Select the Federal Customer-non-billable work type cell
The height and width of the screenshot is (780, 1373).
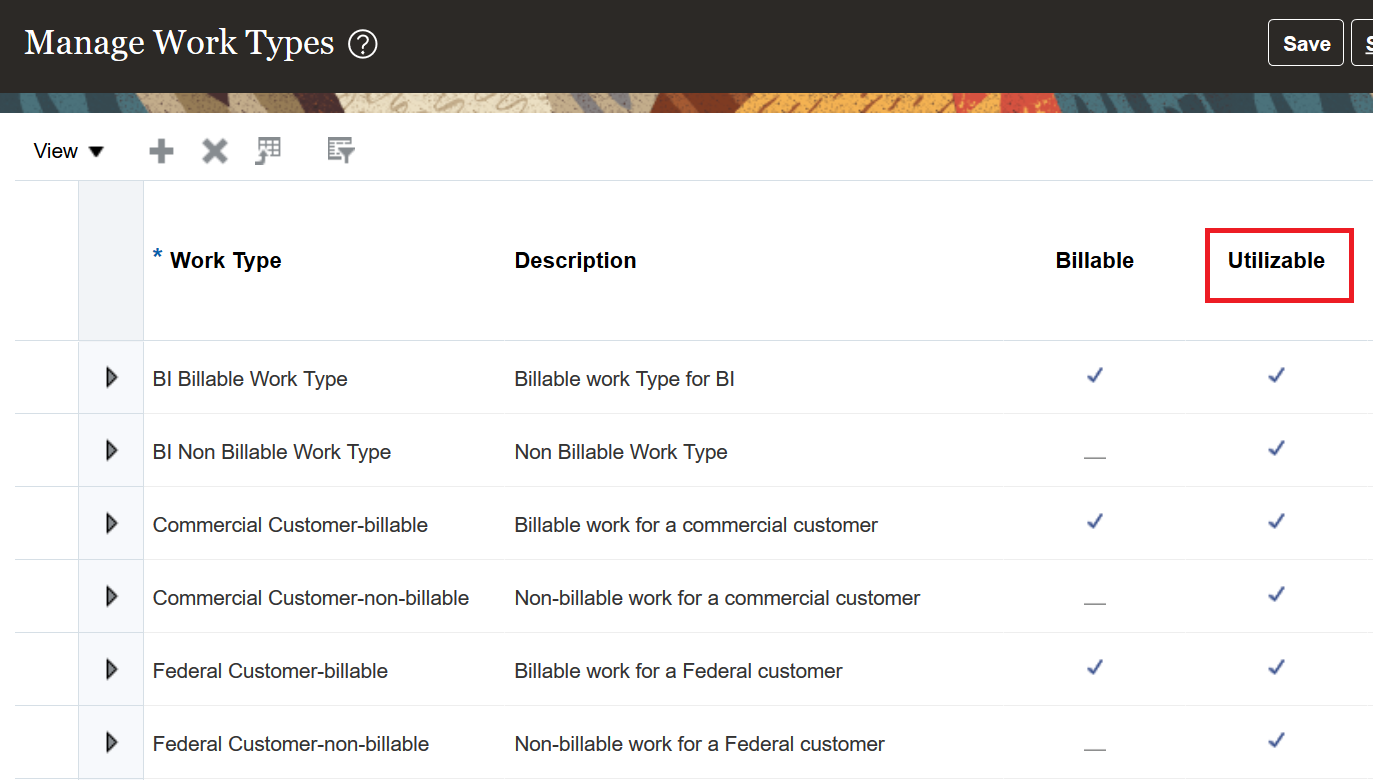(291, 744)
